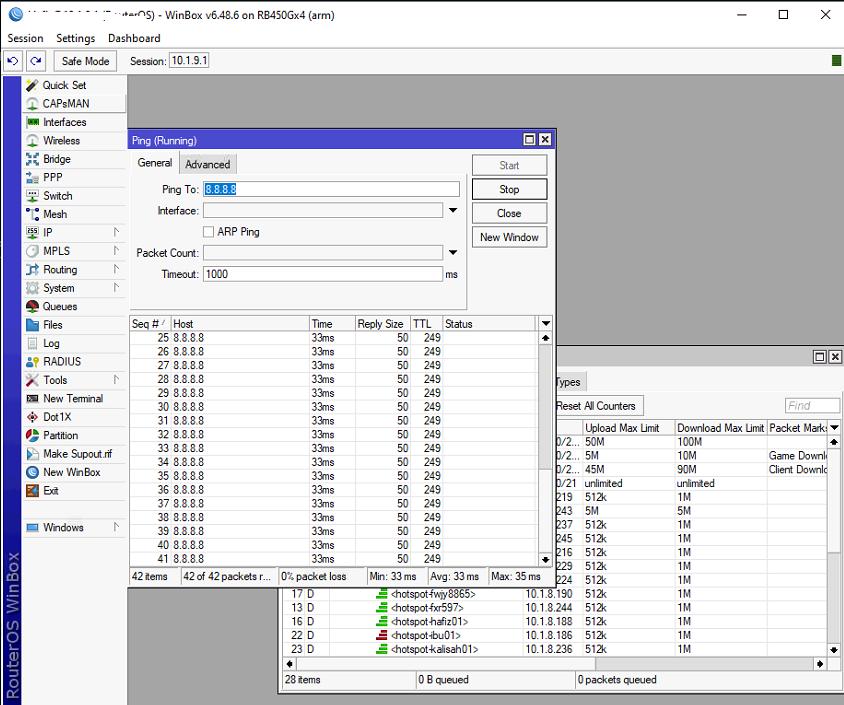Sort queues by Upload Max Limit column

point(628,427)
